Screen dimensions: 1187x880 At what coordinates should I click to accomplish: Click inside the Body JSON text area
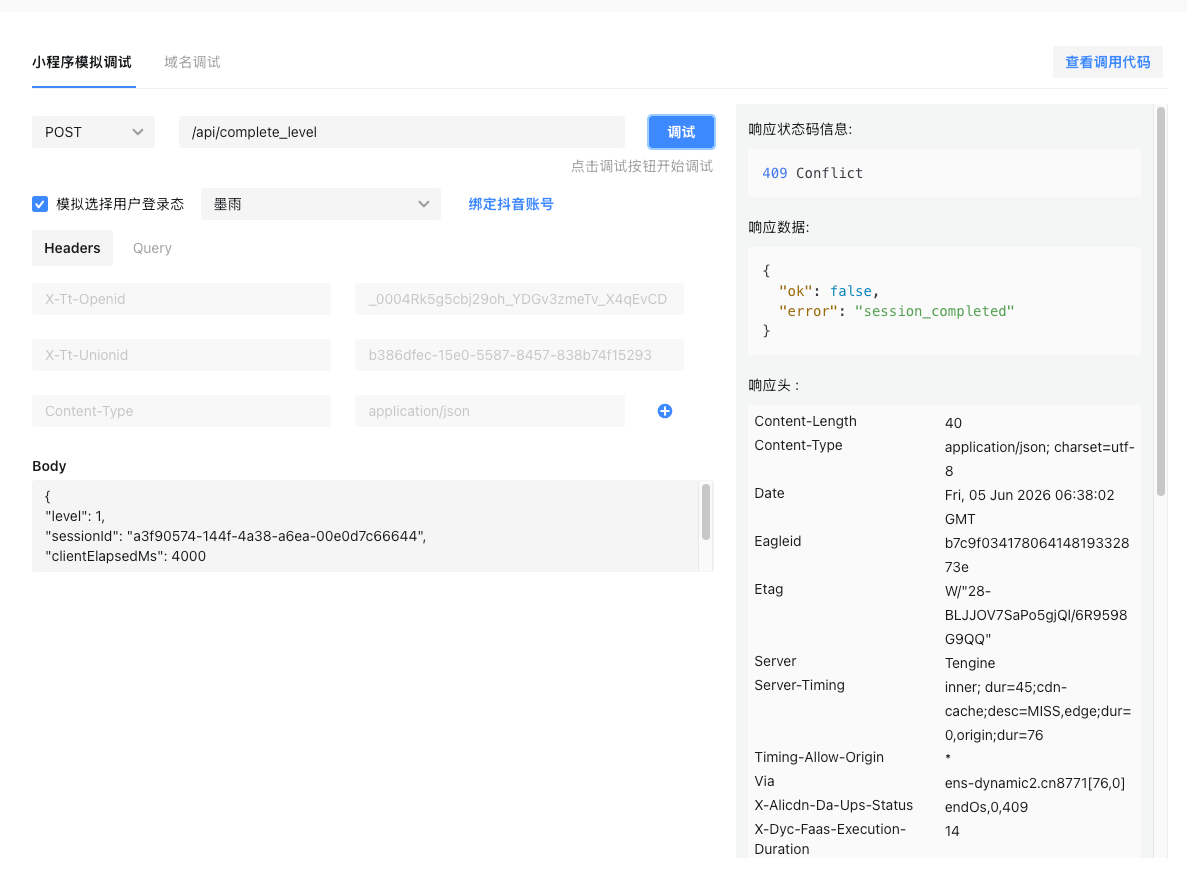click(x=365, y=526)
